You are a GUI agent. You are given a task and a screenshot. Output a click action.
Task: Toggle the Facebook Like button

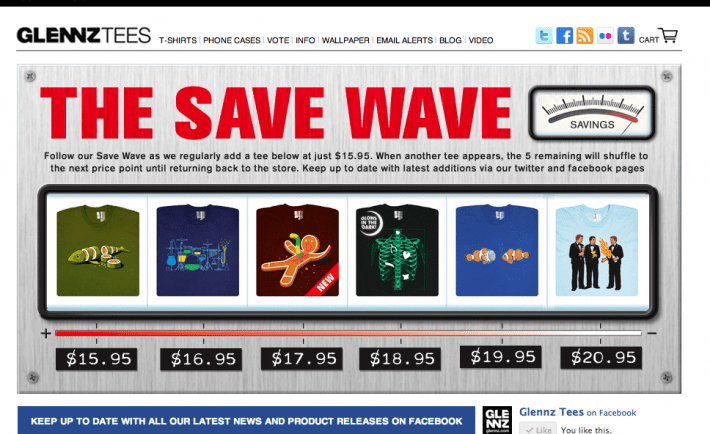click(538, 429)
